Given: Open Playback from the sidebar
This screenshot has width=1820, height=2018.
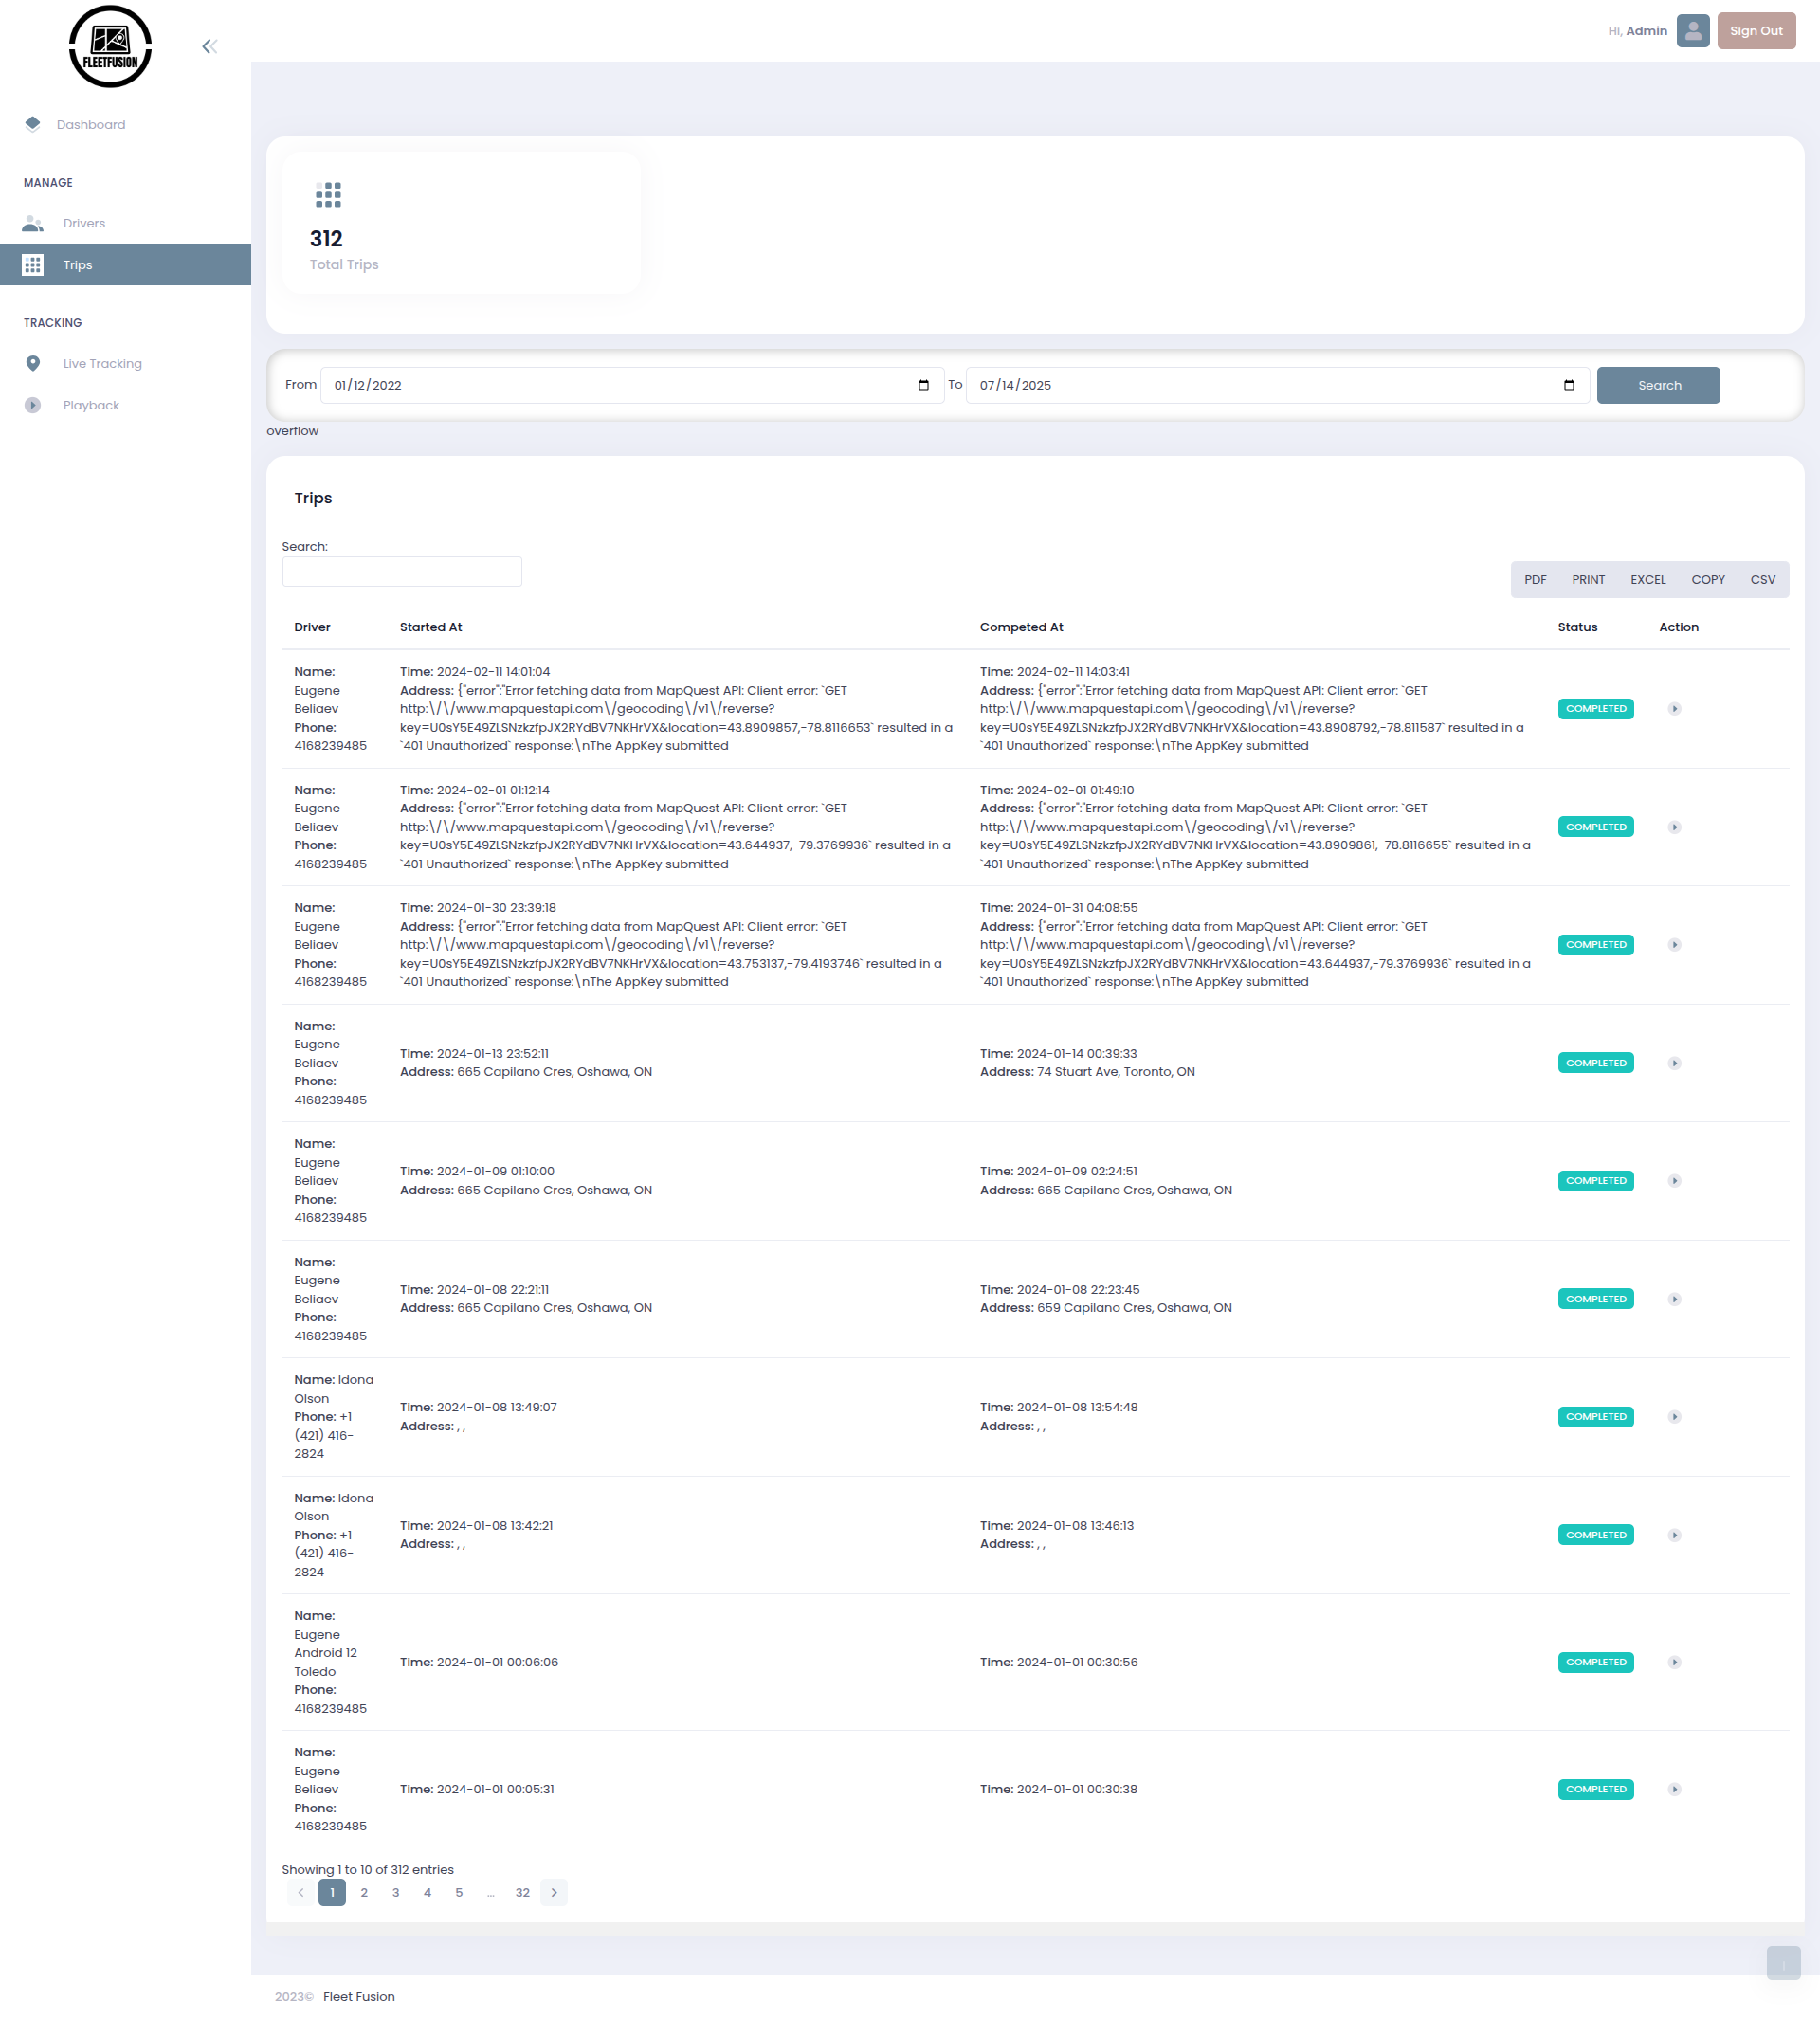Looking at the screenshot, I should click(x=91, y=405).
